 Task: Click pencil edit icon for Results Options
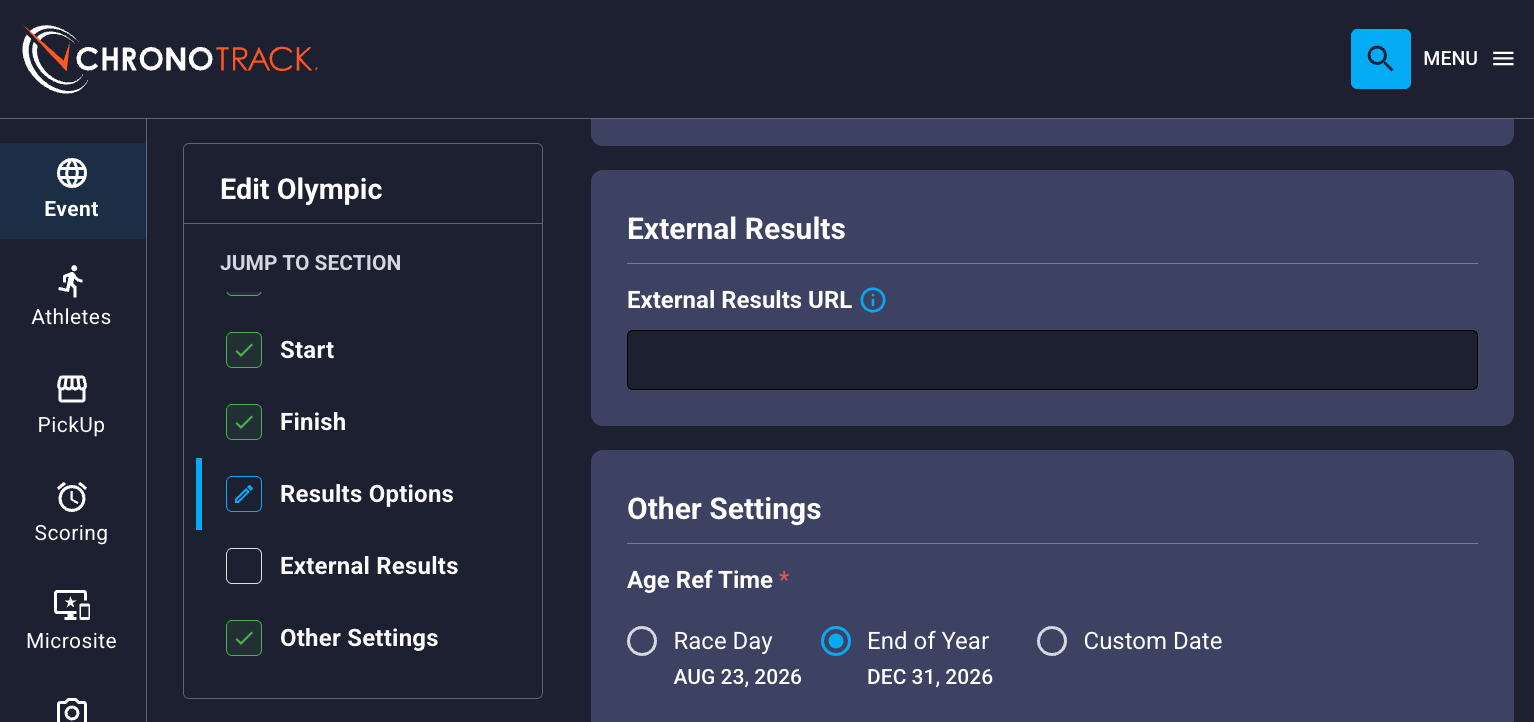(244, 494)
